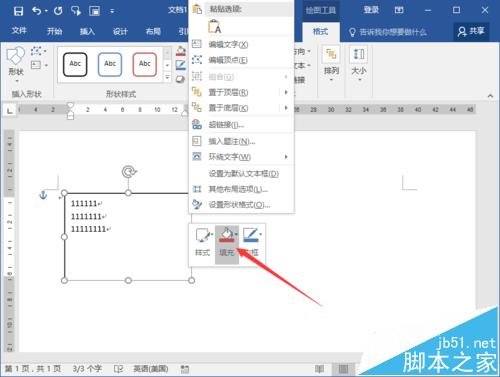
Task: Open ribbon display options icon
Action: [399, 10]
